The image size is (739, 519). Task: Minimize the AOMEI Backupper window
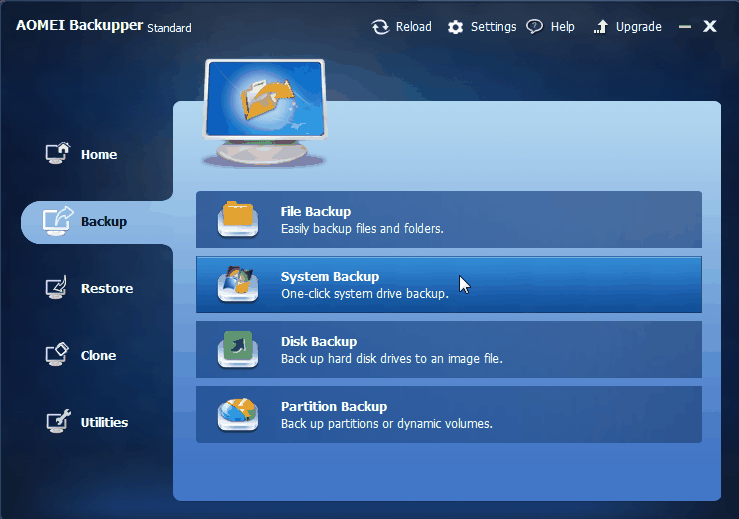click(685, 27)
